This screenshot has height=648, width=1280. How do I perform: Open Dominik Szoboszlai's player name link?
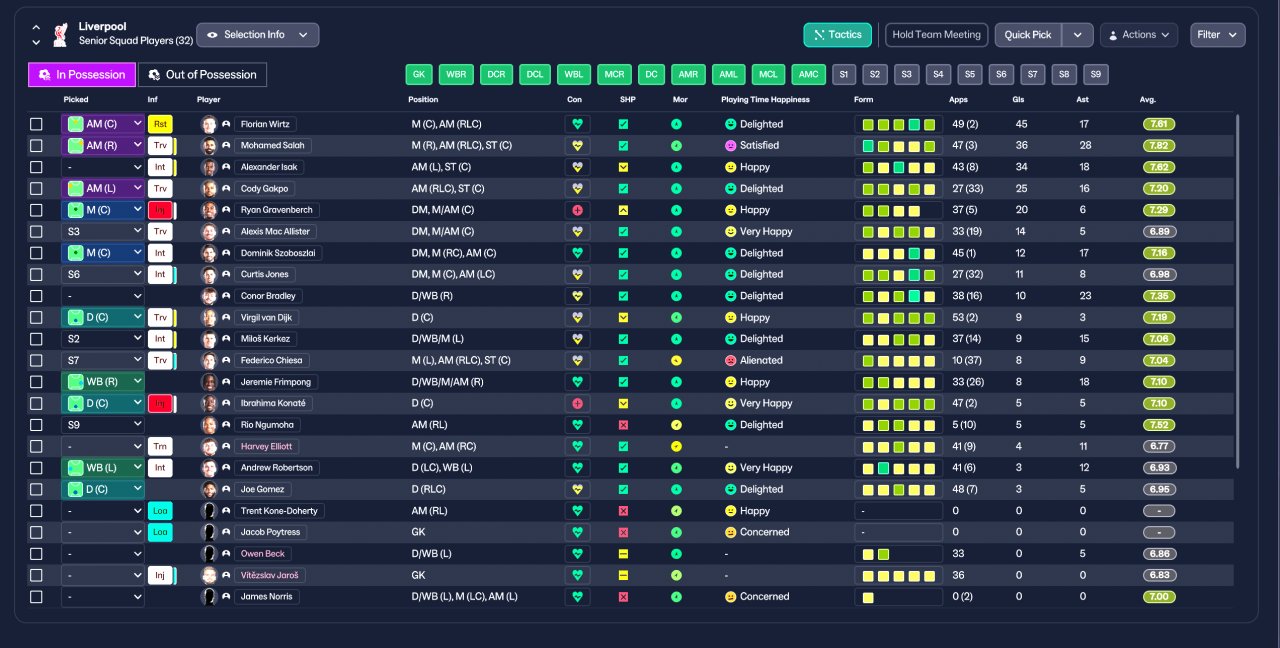click(278, 253)
